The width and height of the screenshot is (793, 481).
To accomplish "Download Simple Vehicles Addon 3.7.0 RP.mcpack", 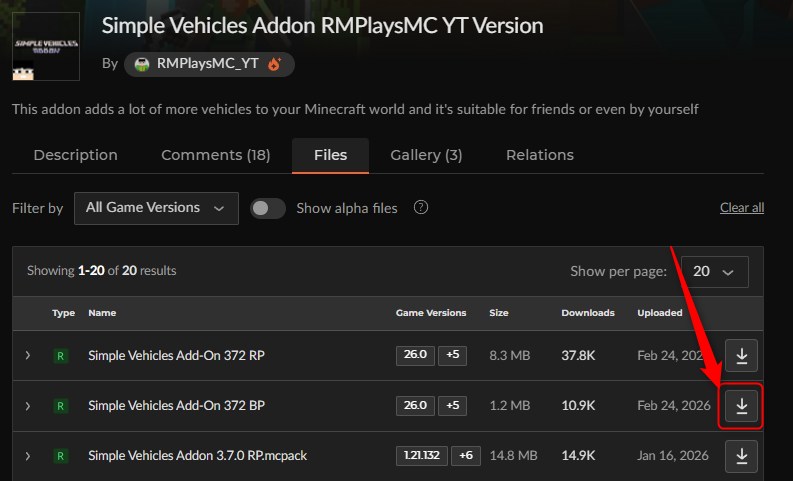I will pos(741,456).
